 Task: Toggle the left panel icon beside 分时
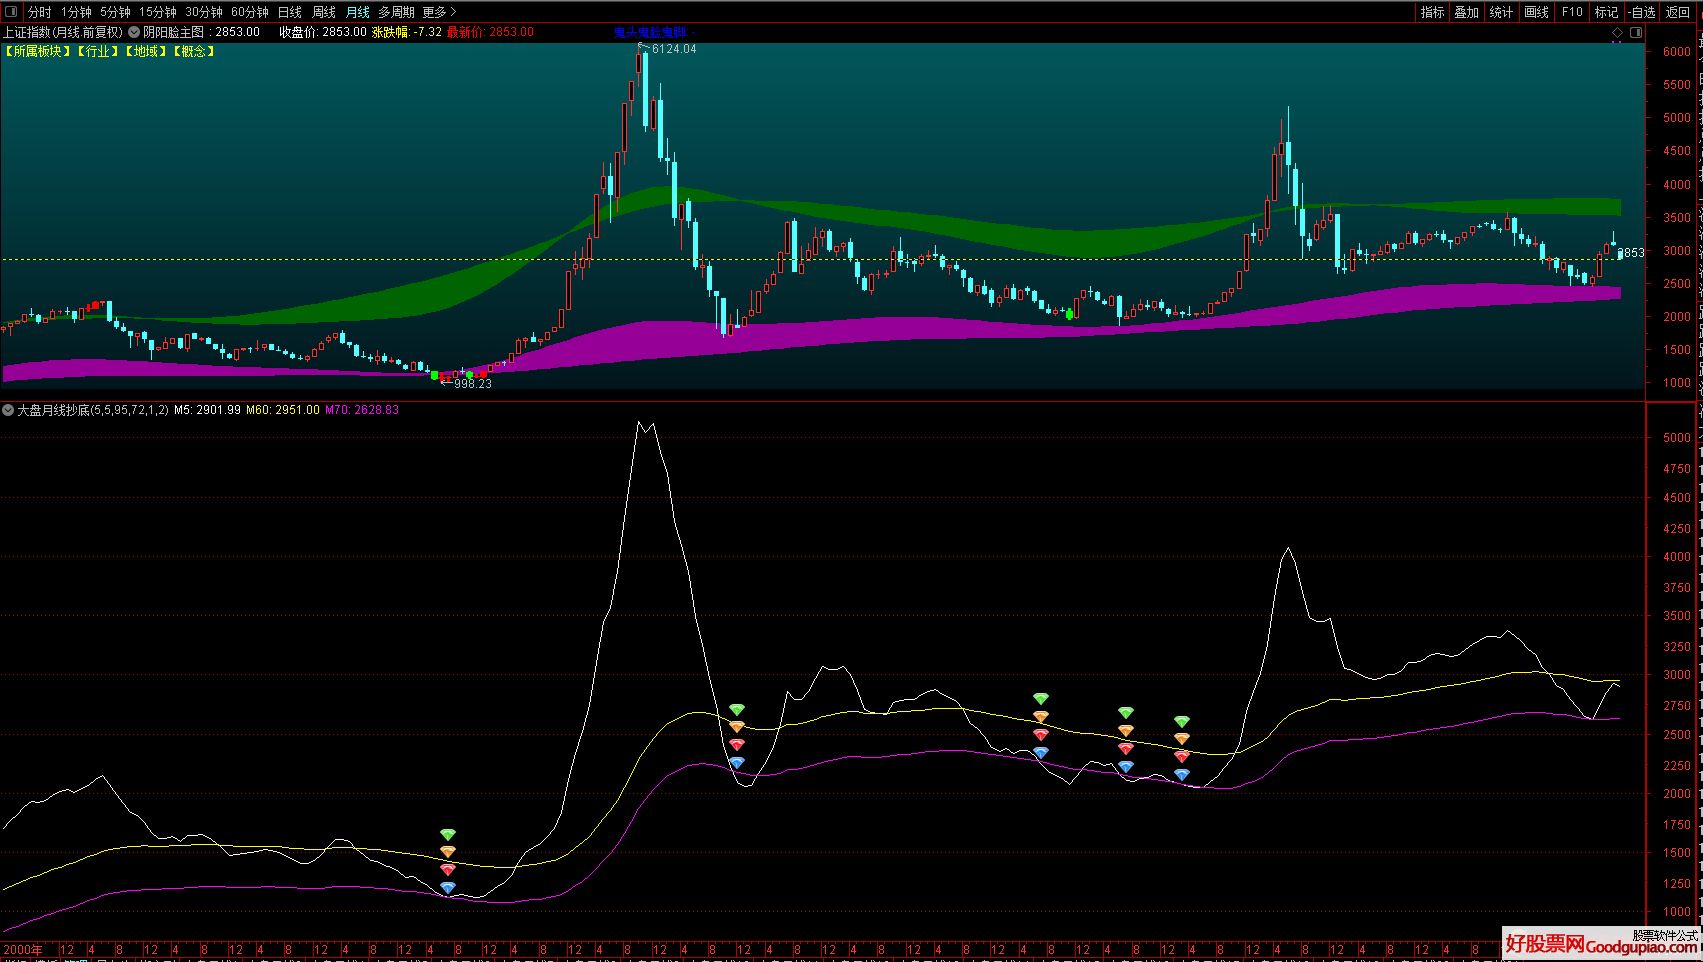(x=11, y=12)
